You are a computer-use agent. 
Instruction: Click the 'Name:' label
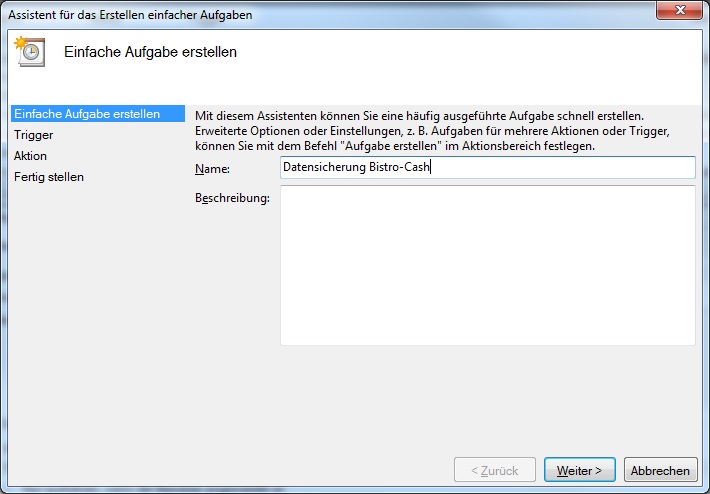point(212,169)
